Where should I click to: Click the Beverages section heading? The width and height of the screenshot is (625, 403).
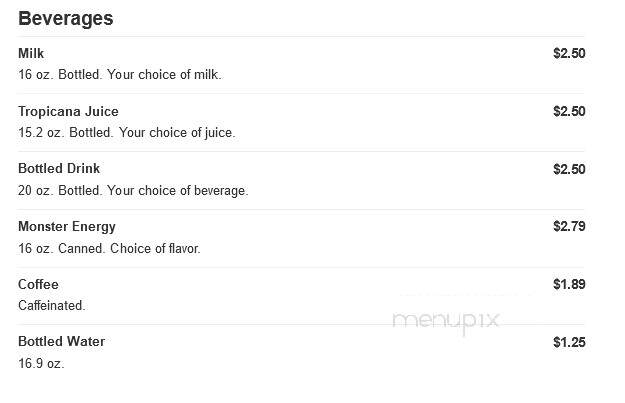[x=66, y=19]
